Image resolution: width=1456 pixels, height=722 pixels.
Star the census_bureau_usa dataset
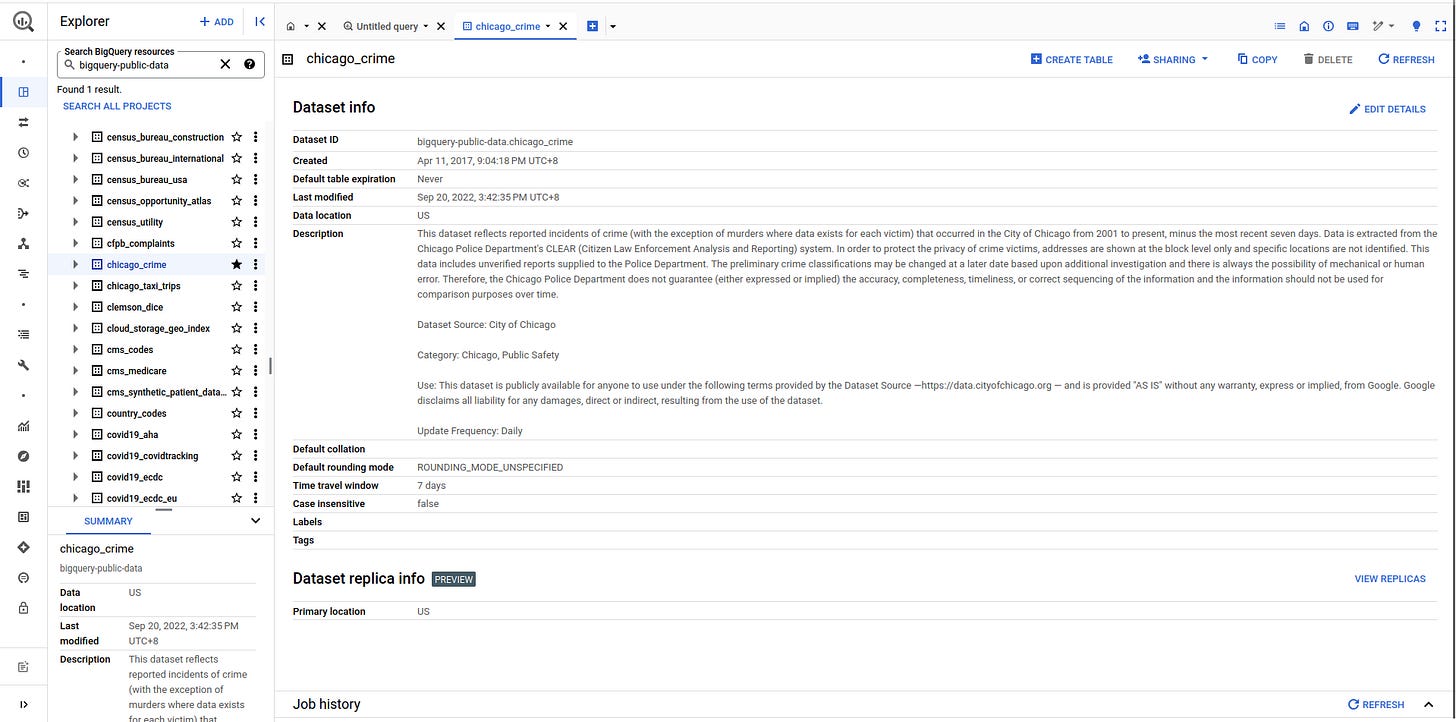coord(237,180)
